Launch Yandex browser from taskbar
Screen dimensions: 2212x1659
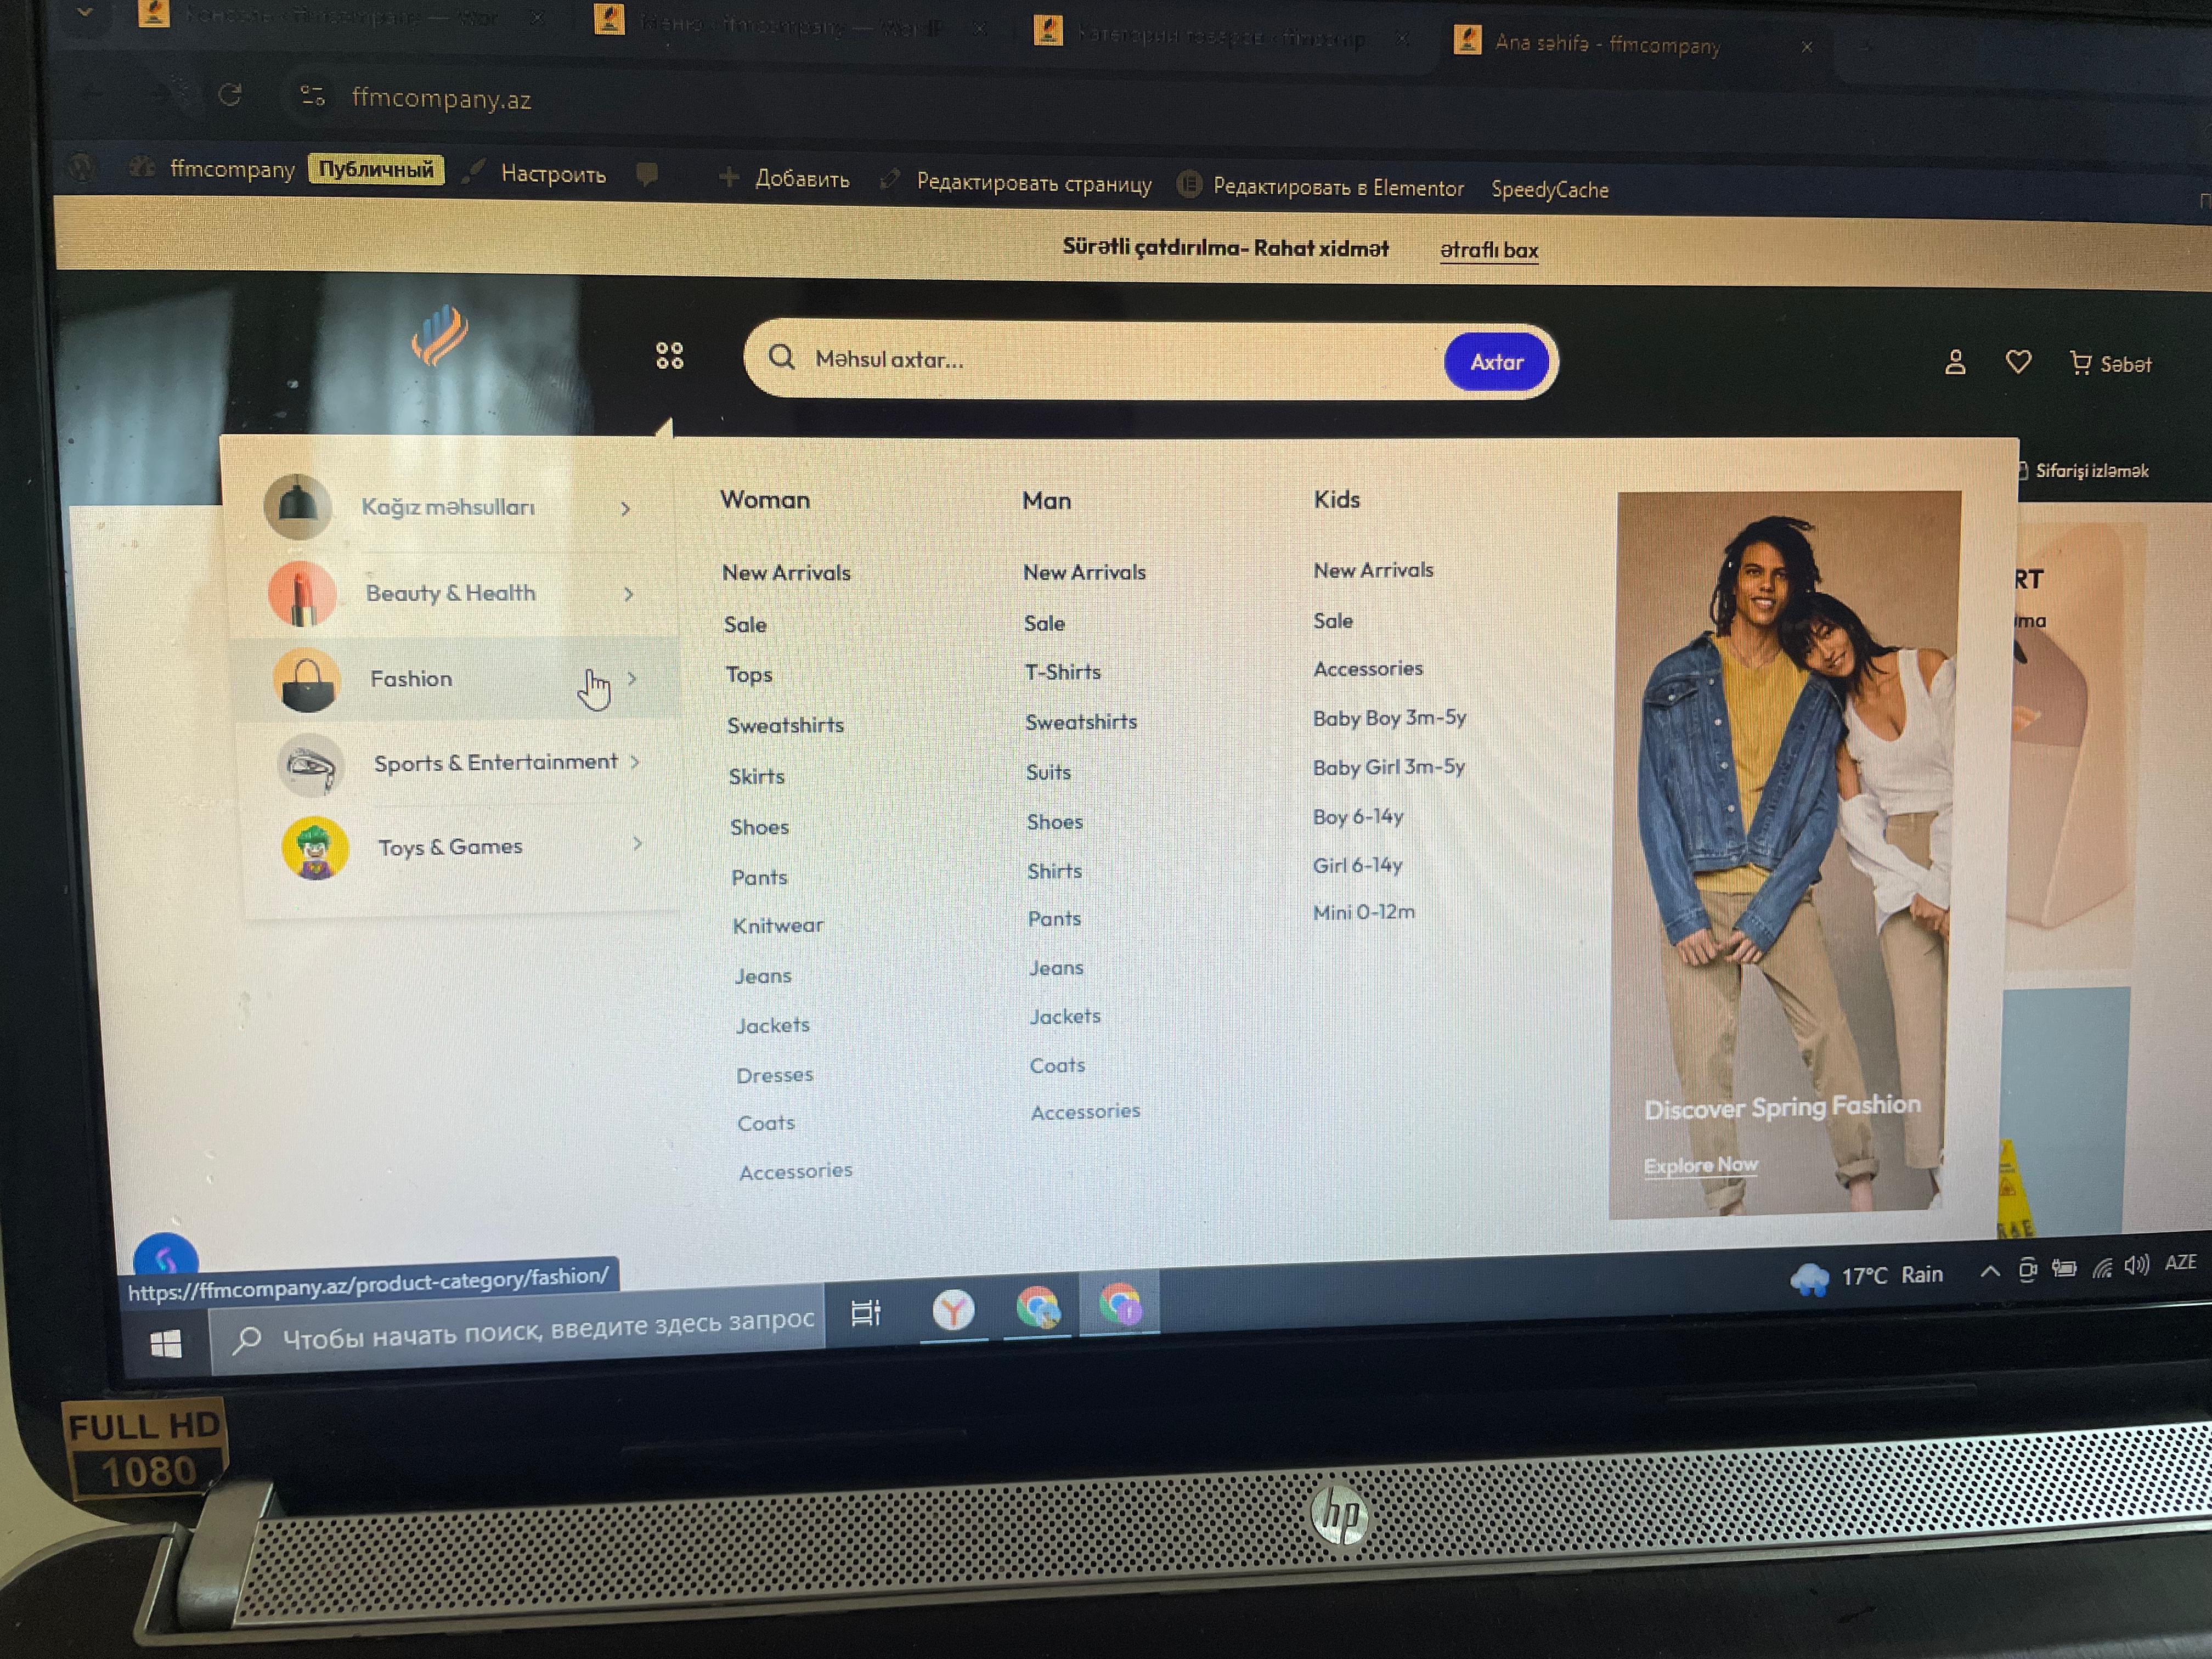(x=953, y=1309)
